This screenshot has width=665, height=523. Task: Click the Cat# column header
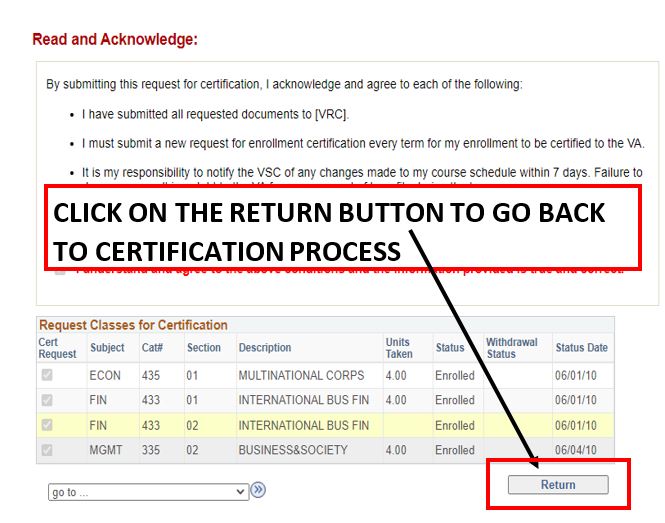coord(152,348)
